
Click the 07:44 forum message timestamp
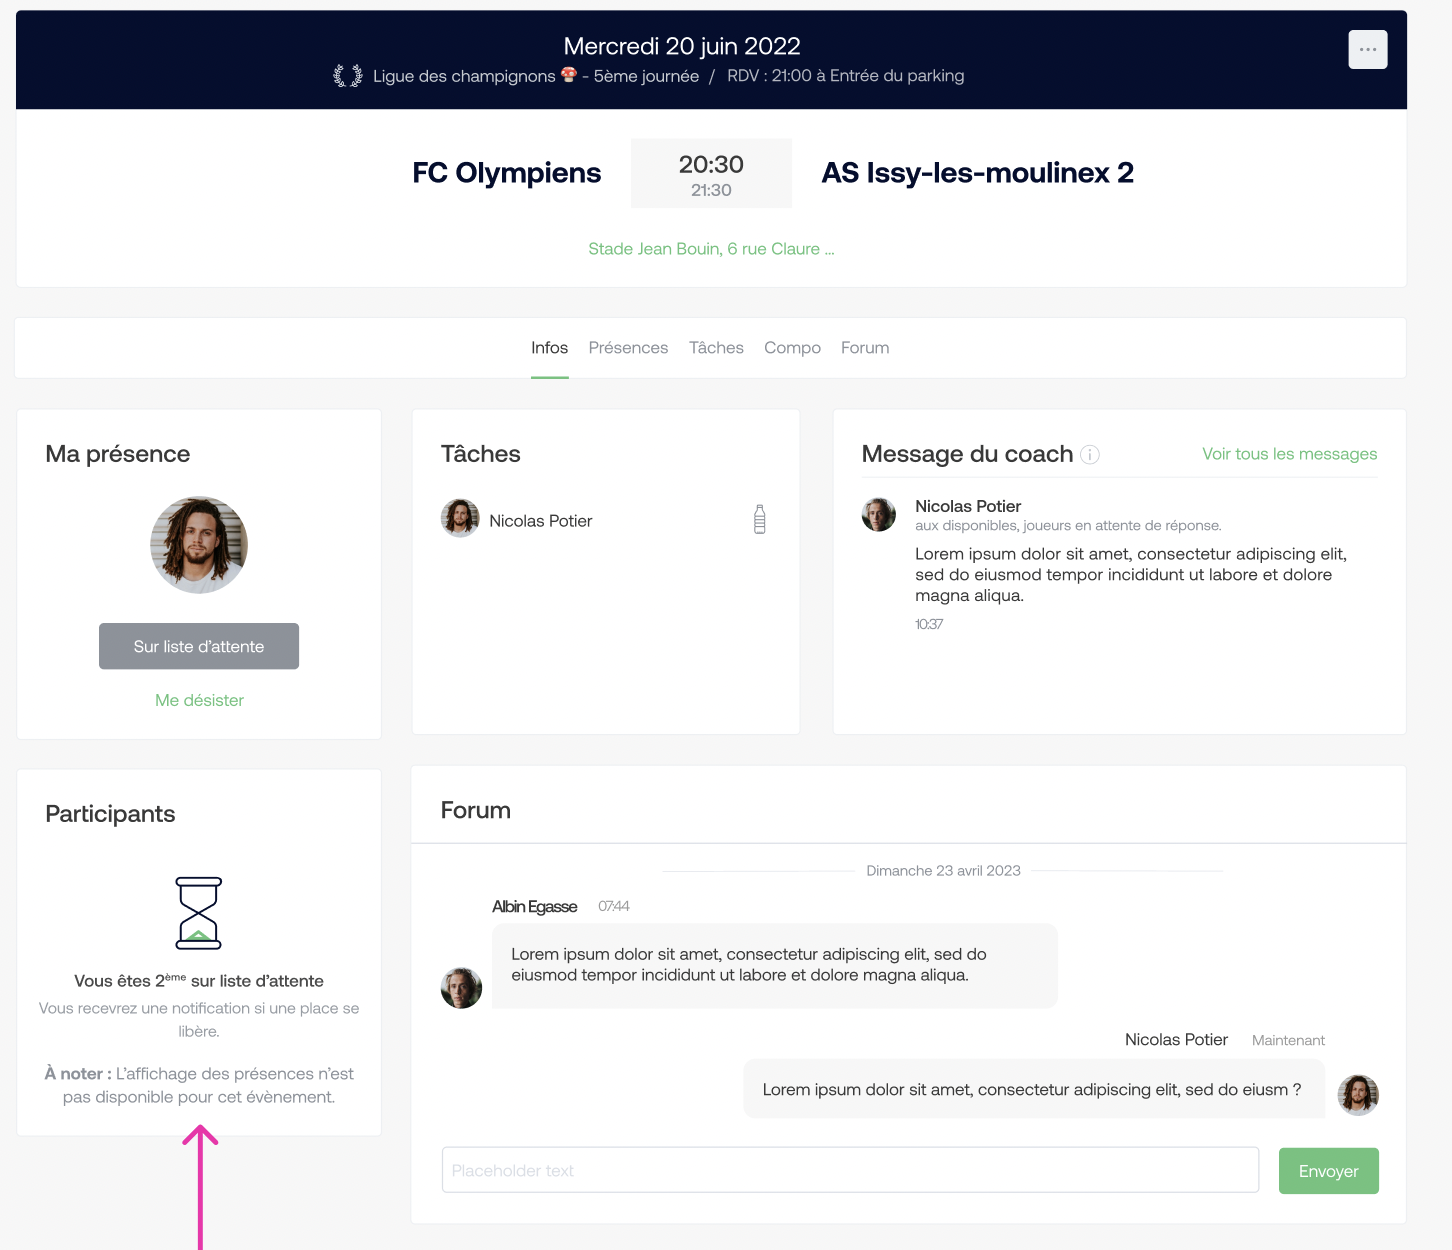click(614, 906)
